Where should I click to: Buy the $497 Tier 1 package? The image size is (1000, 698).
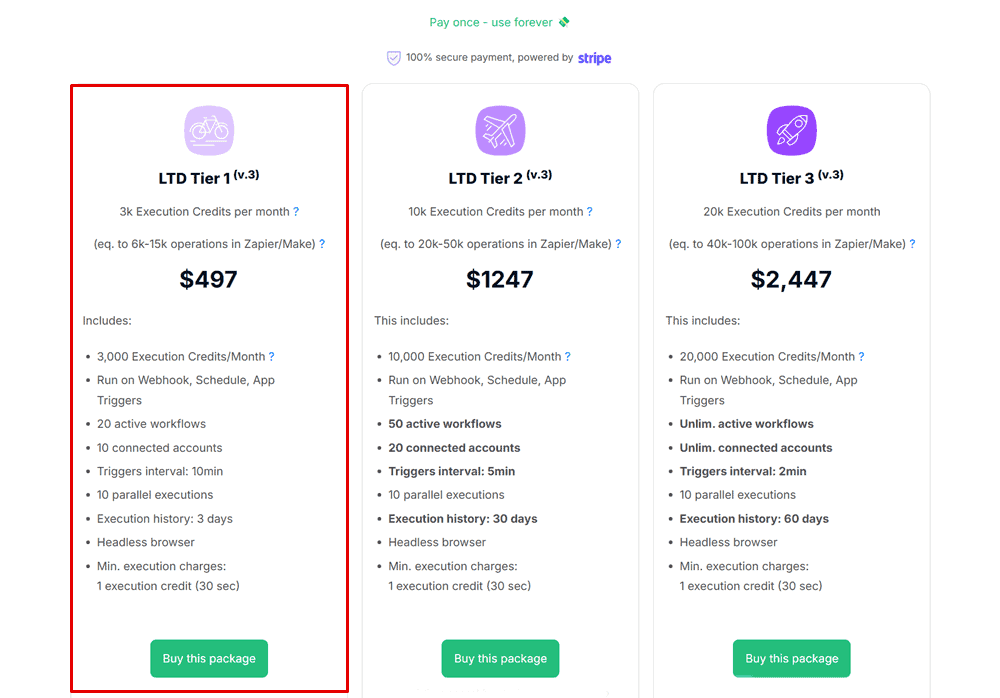[209, 658]
